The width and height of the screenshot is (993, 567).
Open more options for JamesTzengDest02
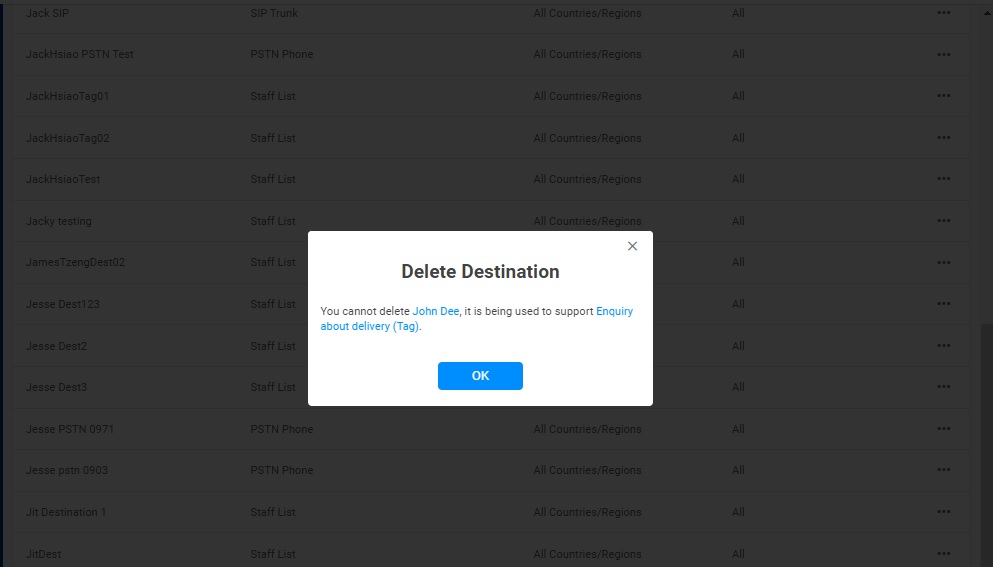click(x=943, y=263)
